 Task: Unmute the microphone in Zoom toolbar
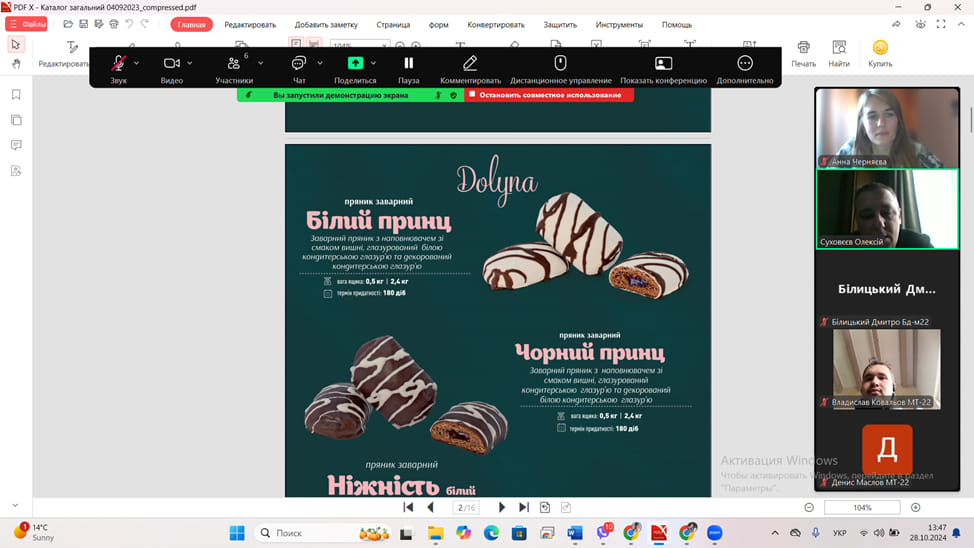pos(119,64)
